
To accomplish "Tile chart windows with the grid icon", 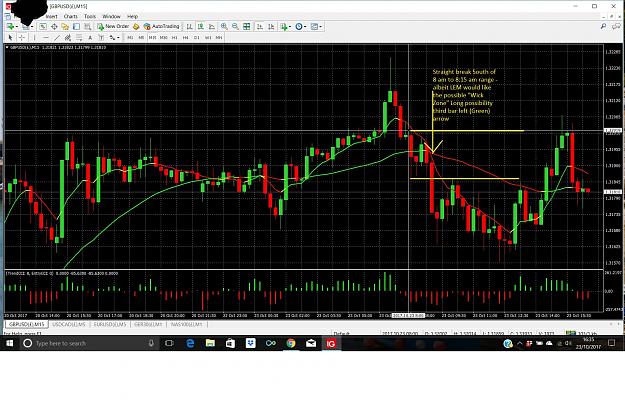I will click(x=247, y=27).
